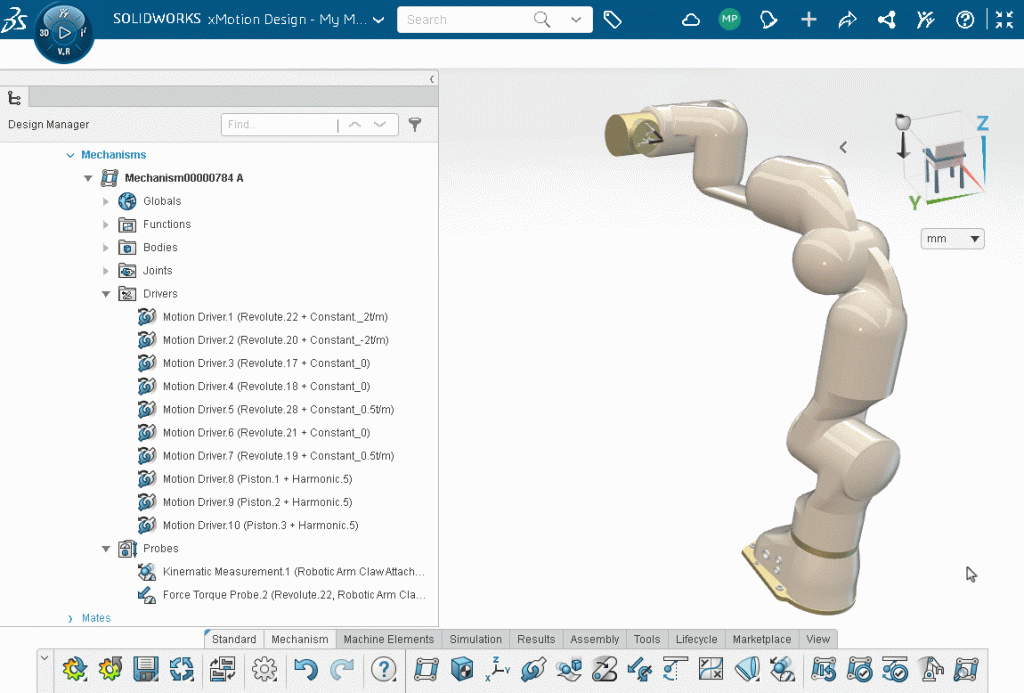Click the Undo arrow icon
Screen dimensions: 1024x693
[306, 669]
